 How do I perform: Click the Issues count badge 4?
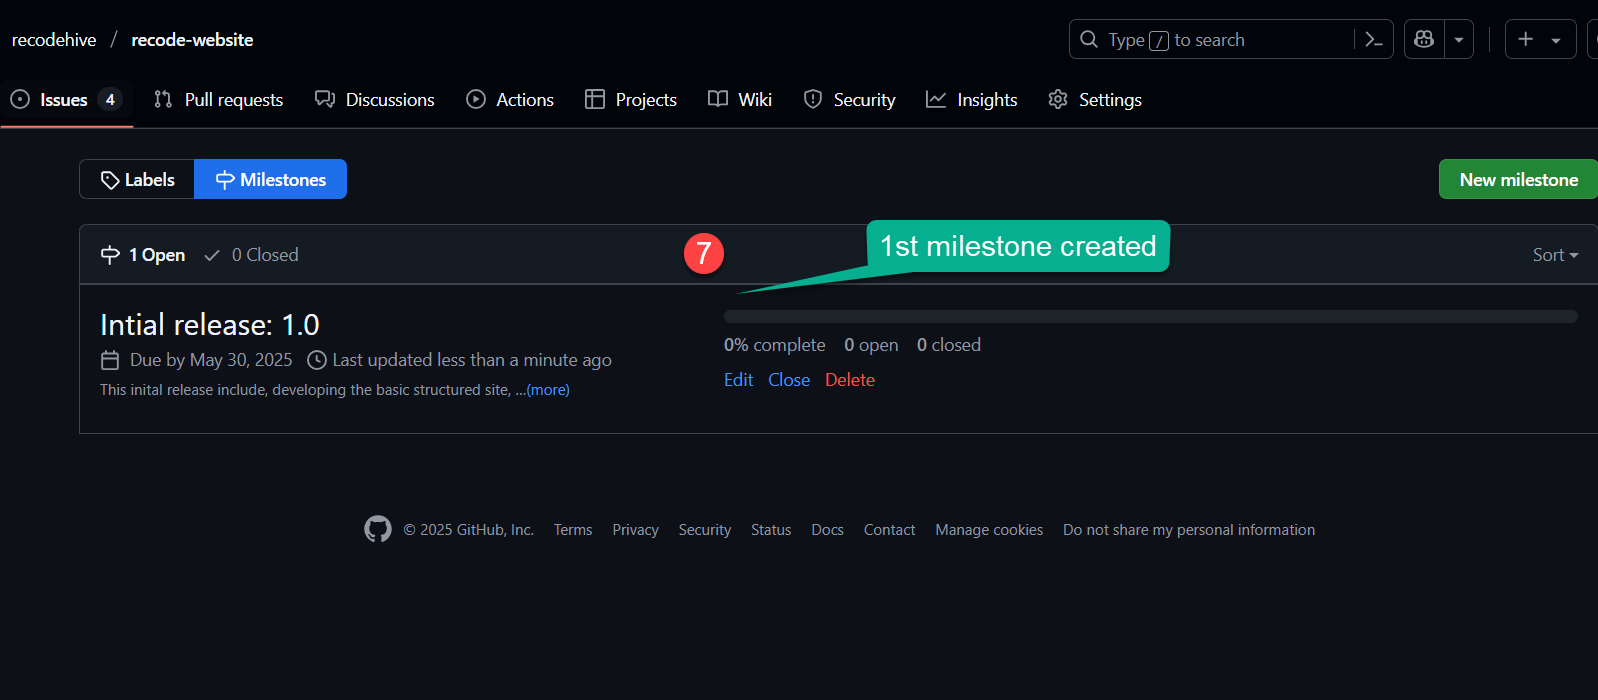[x=110, y=100]
